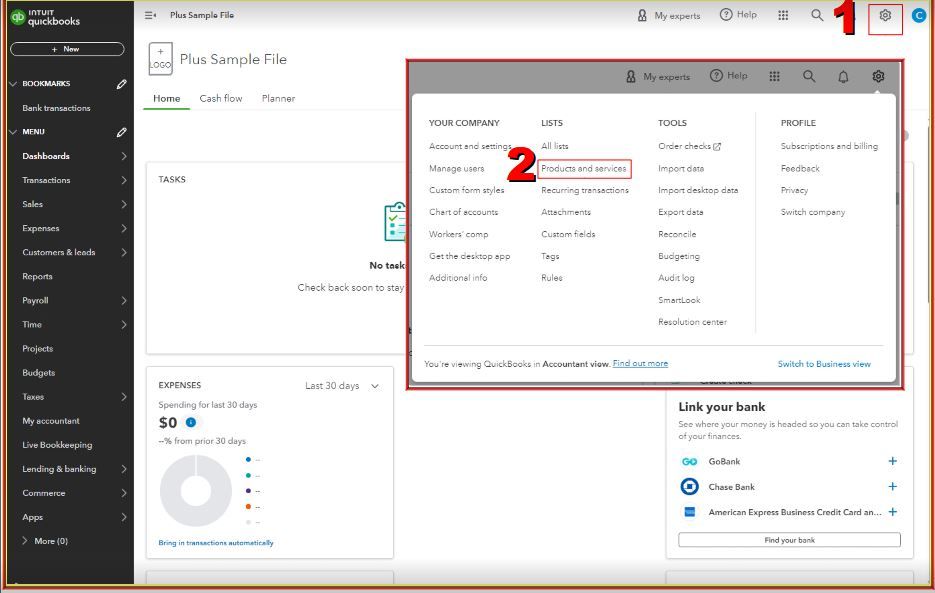Click the + New button

(67, 49)
